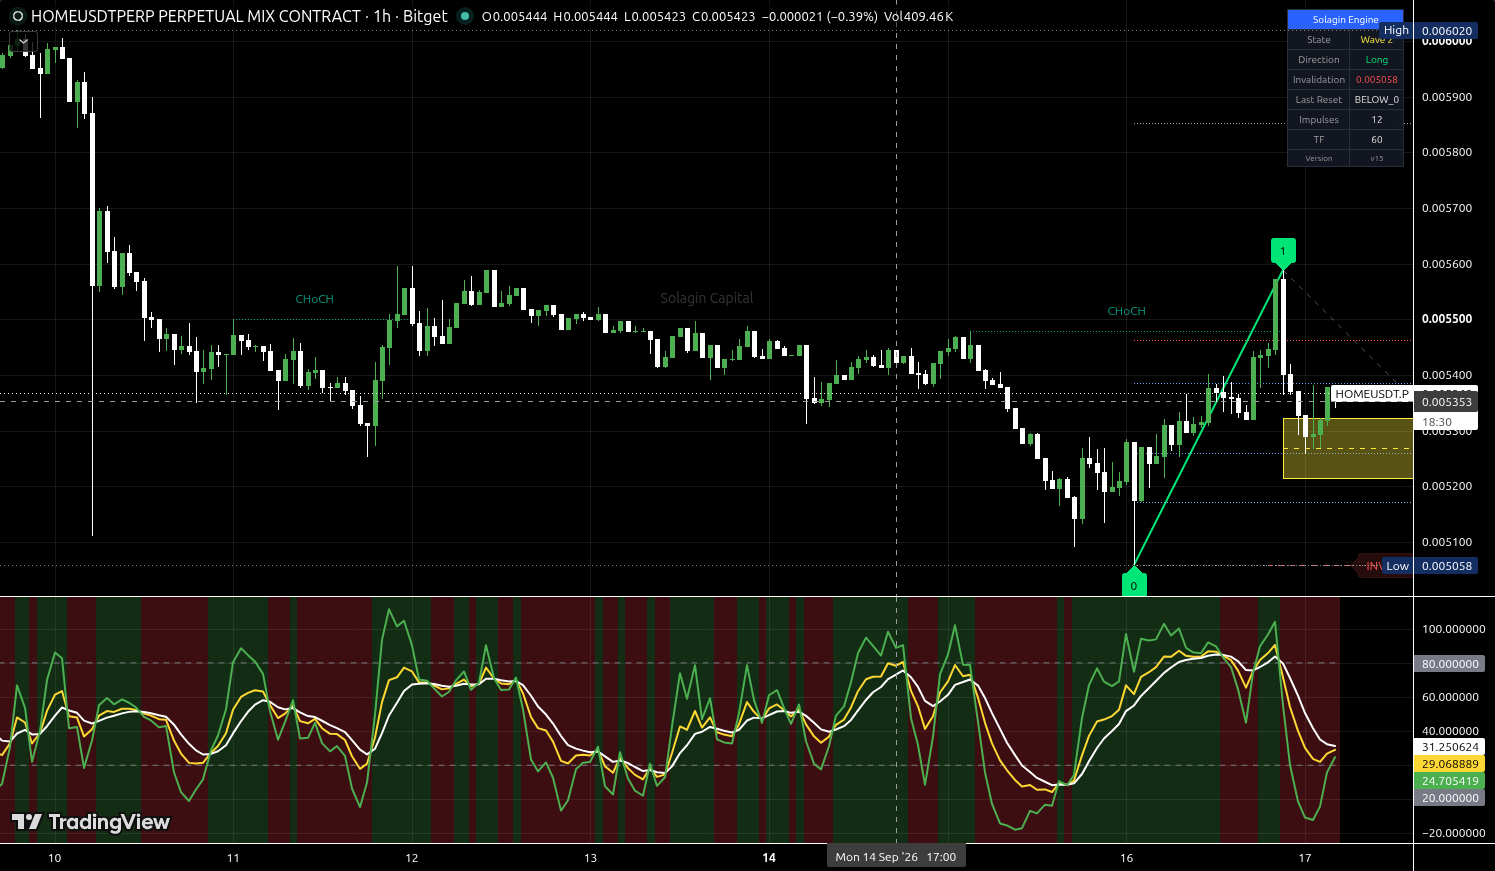Click the v15 version cell
The width and height of the screenshot is (1495, 871).
(1377, 159)
